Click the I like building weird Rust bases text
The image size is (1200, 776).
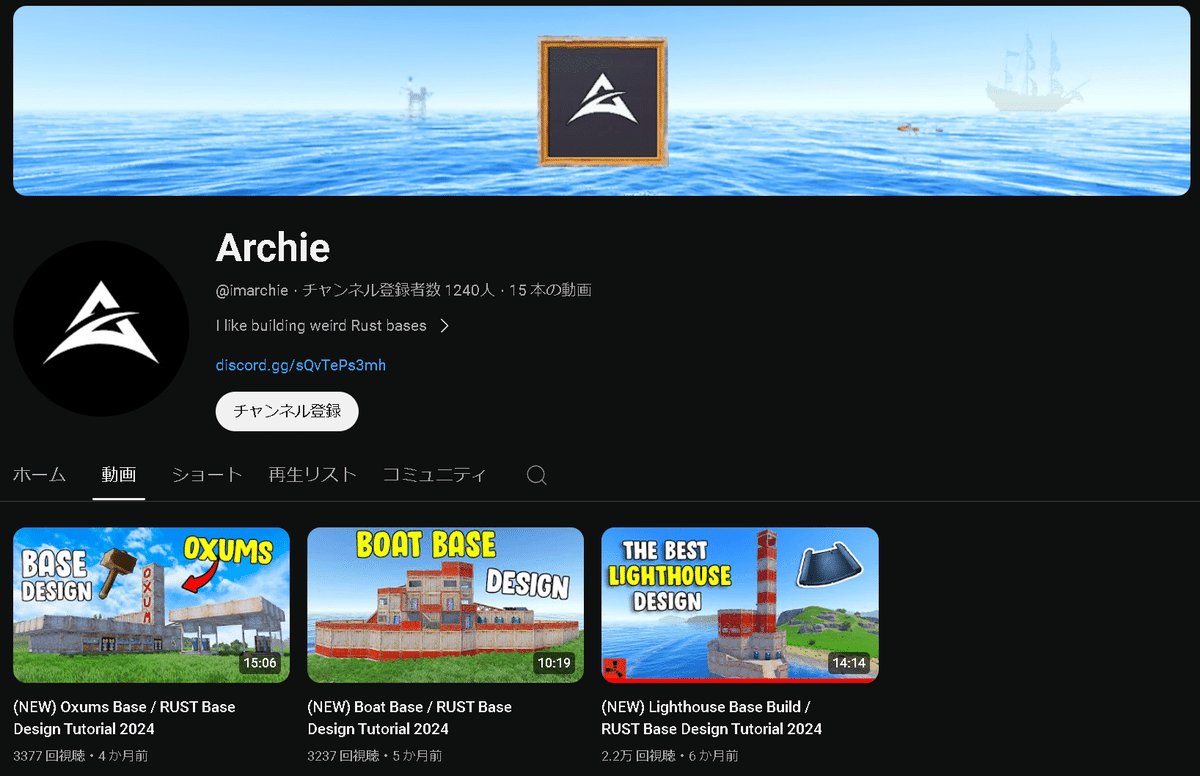pyautogui.click(x=321, y=326)
